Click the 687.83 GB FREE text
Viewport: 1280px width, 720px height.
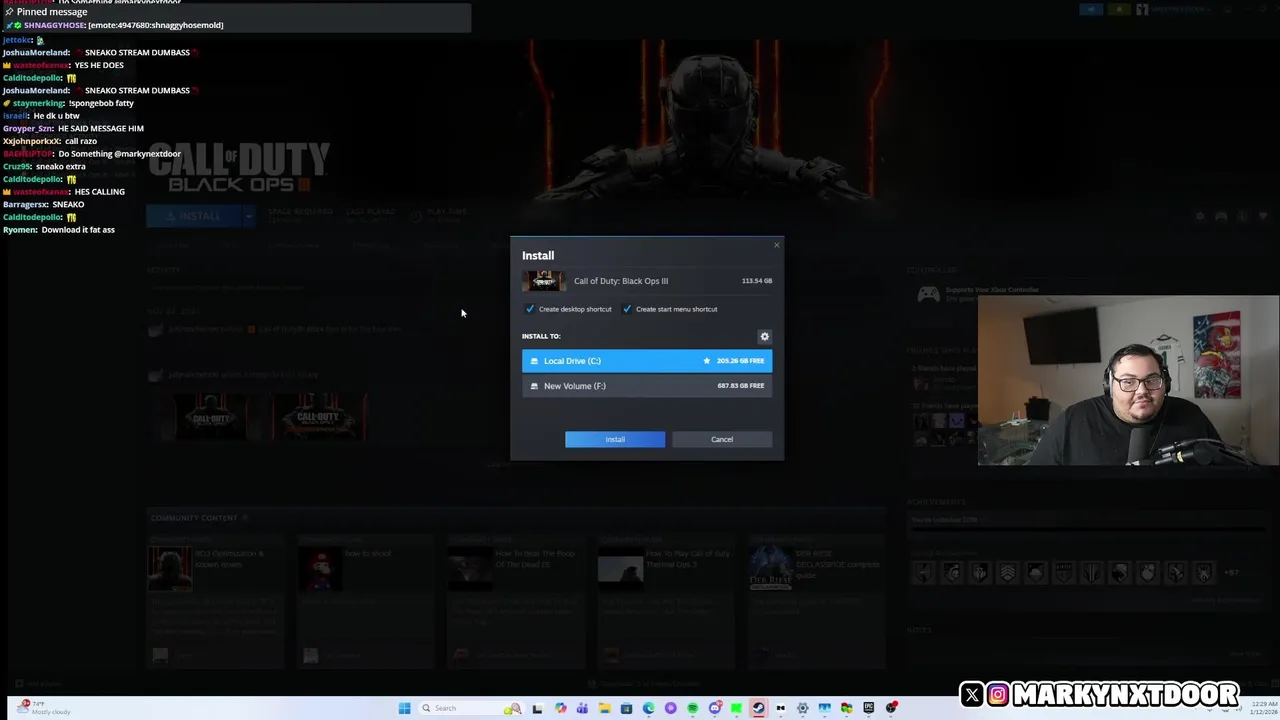coord(741,386)
